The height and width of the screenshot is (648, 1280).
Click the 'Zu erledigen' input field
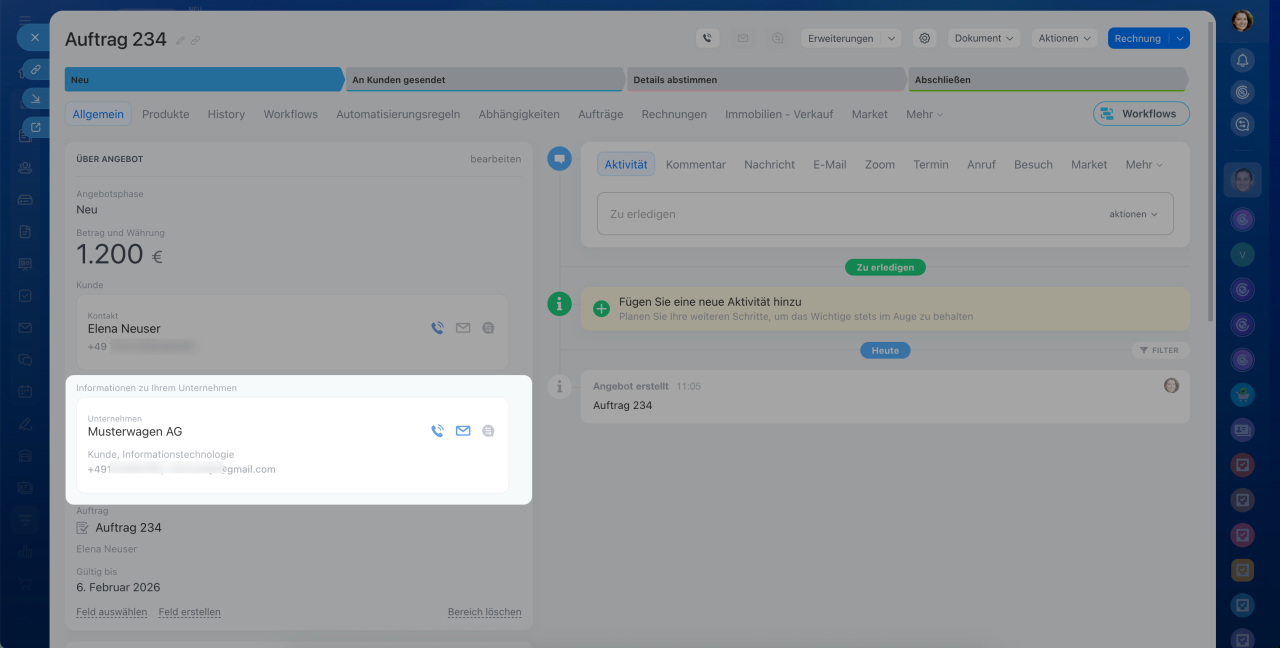click(x=840, y=214)
